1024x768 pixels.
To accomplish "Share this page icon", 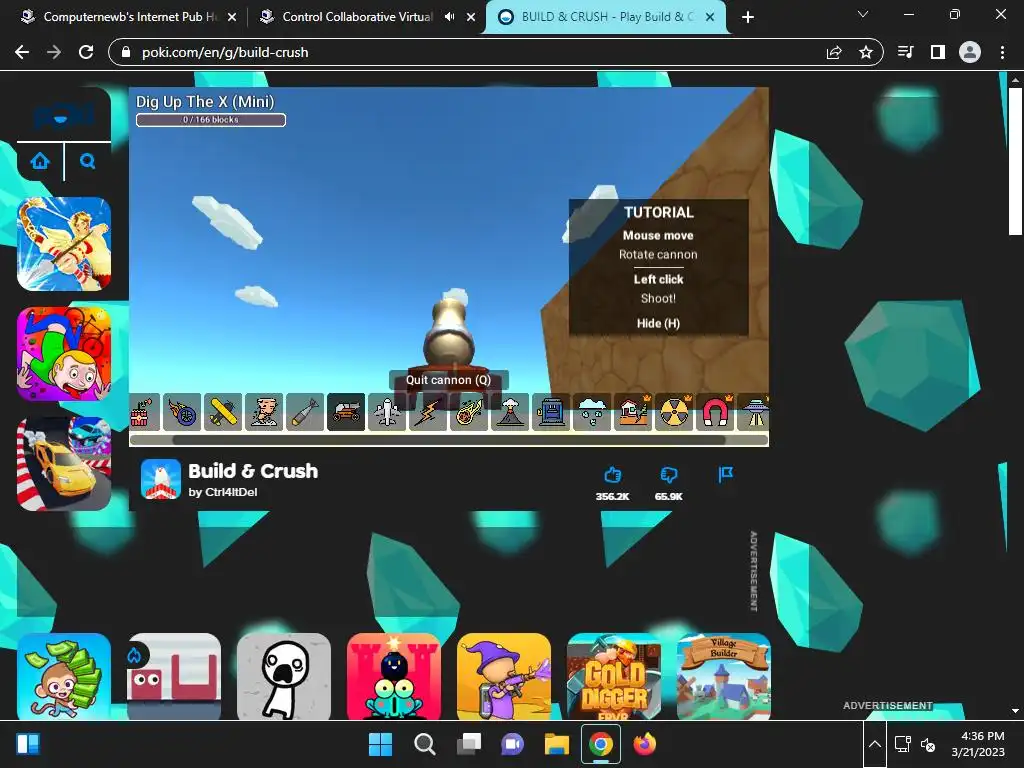I will point(834,52).
